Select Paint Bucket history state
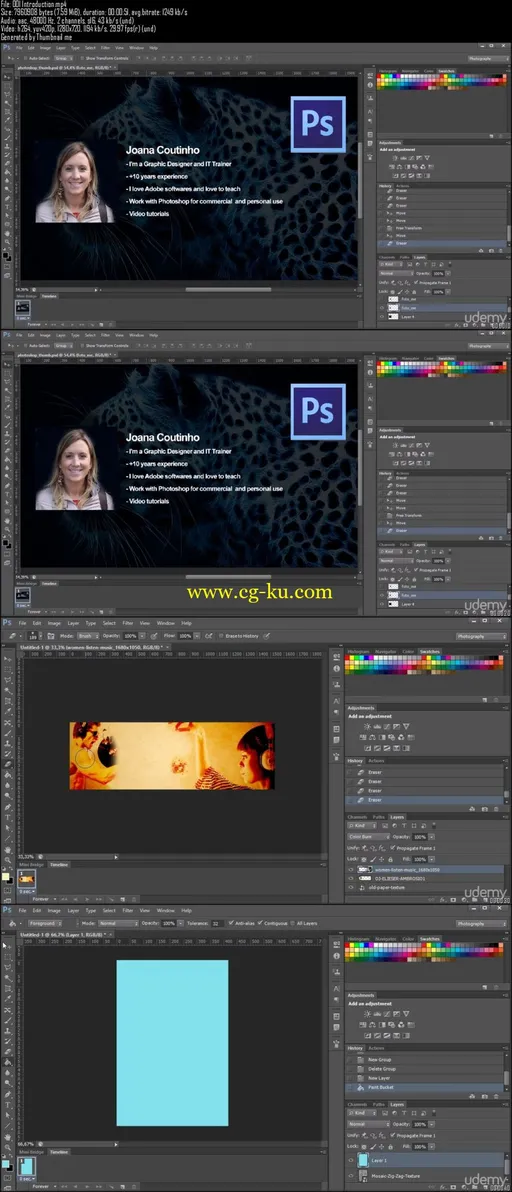Screen dimensions: 512x1192 (x=424, y=1087)
